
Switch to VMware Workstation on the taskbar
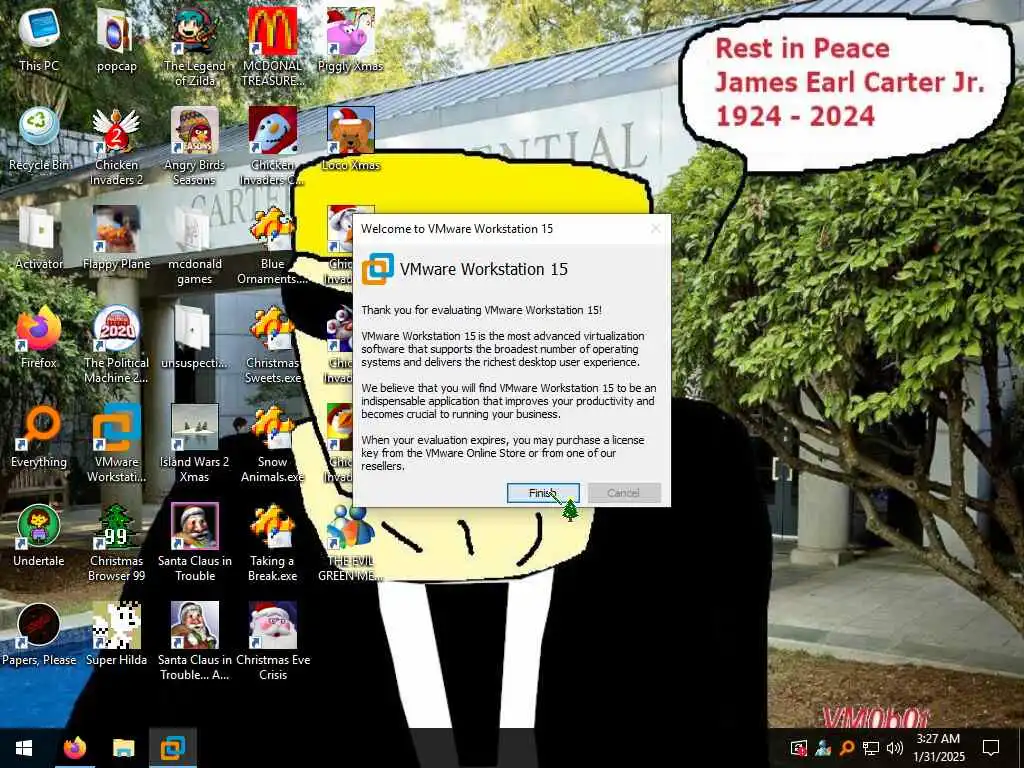[173, 748]
